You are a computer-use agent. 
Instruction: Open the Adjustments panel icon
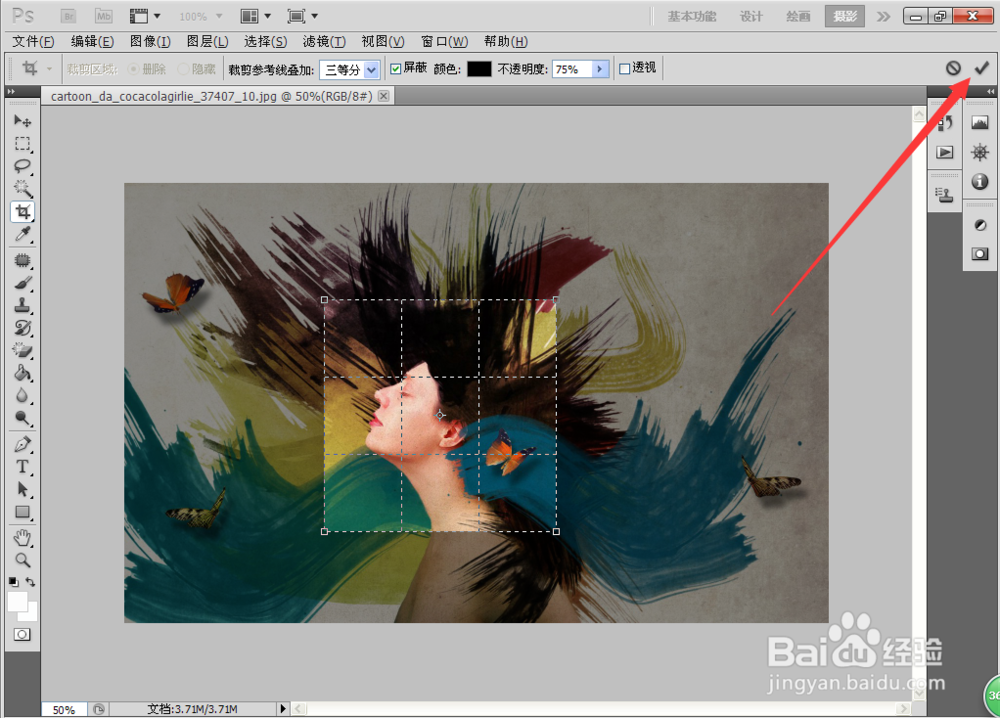coord(980,225)
